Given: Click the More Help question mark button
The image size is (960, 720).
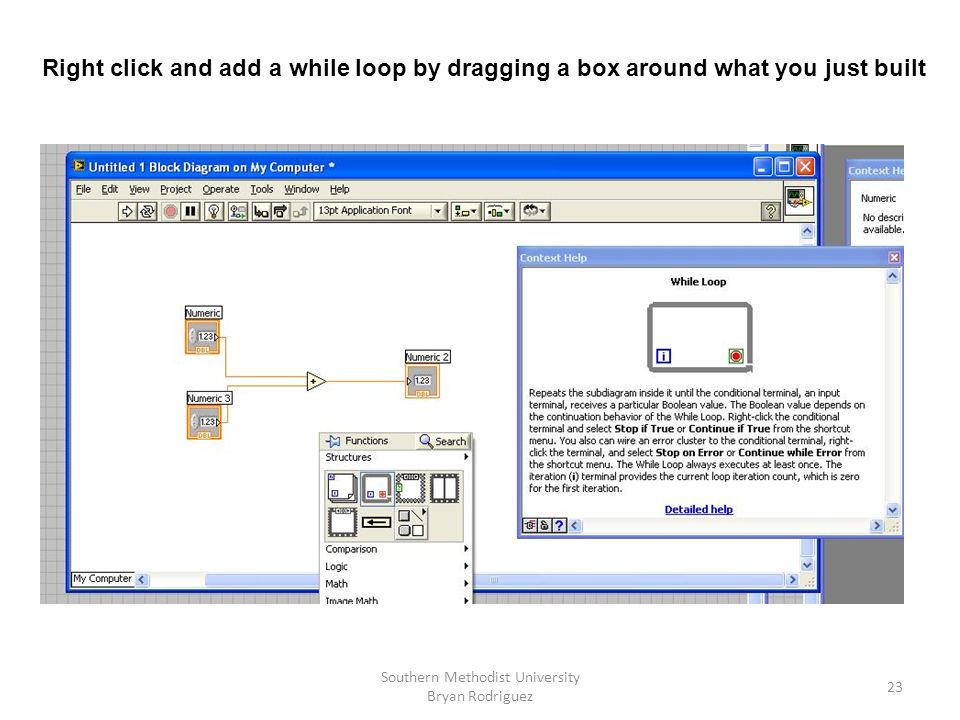Looking at the screenshot, I should pyautogui.click(x=559, y=525).
